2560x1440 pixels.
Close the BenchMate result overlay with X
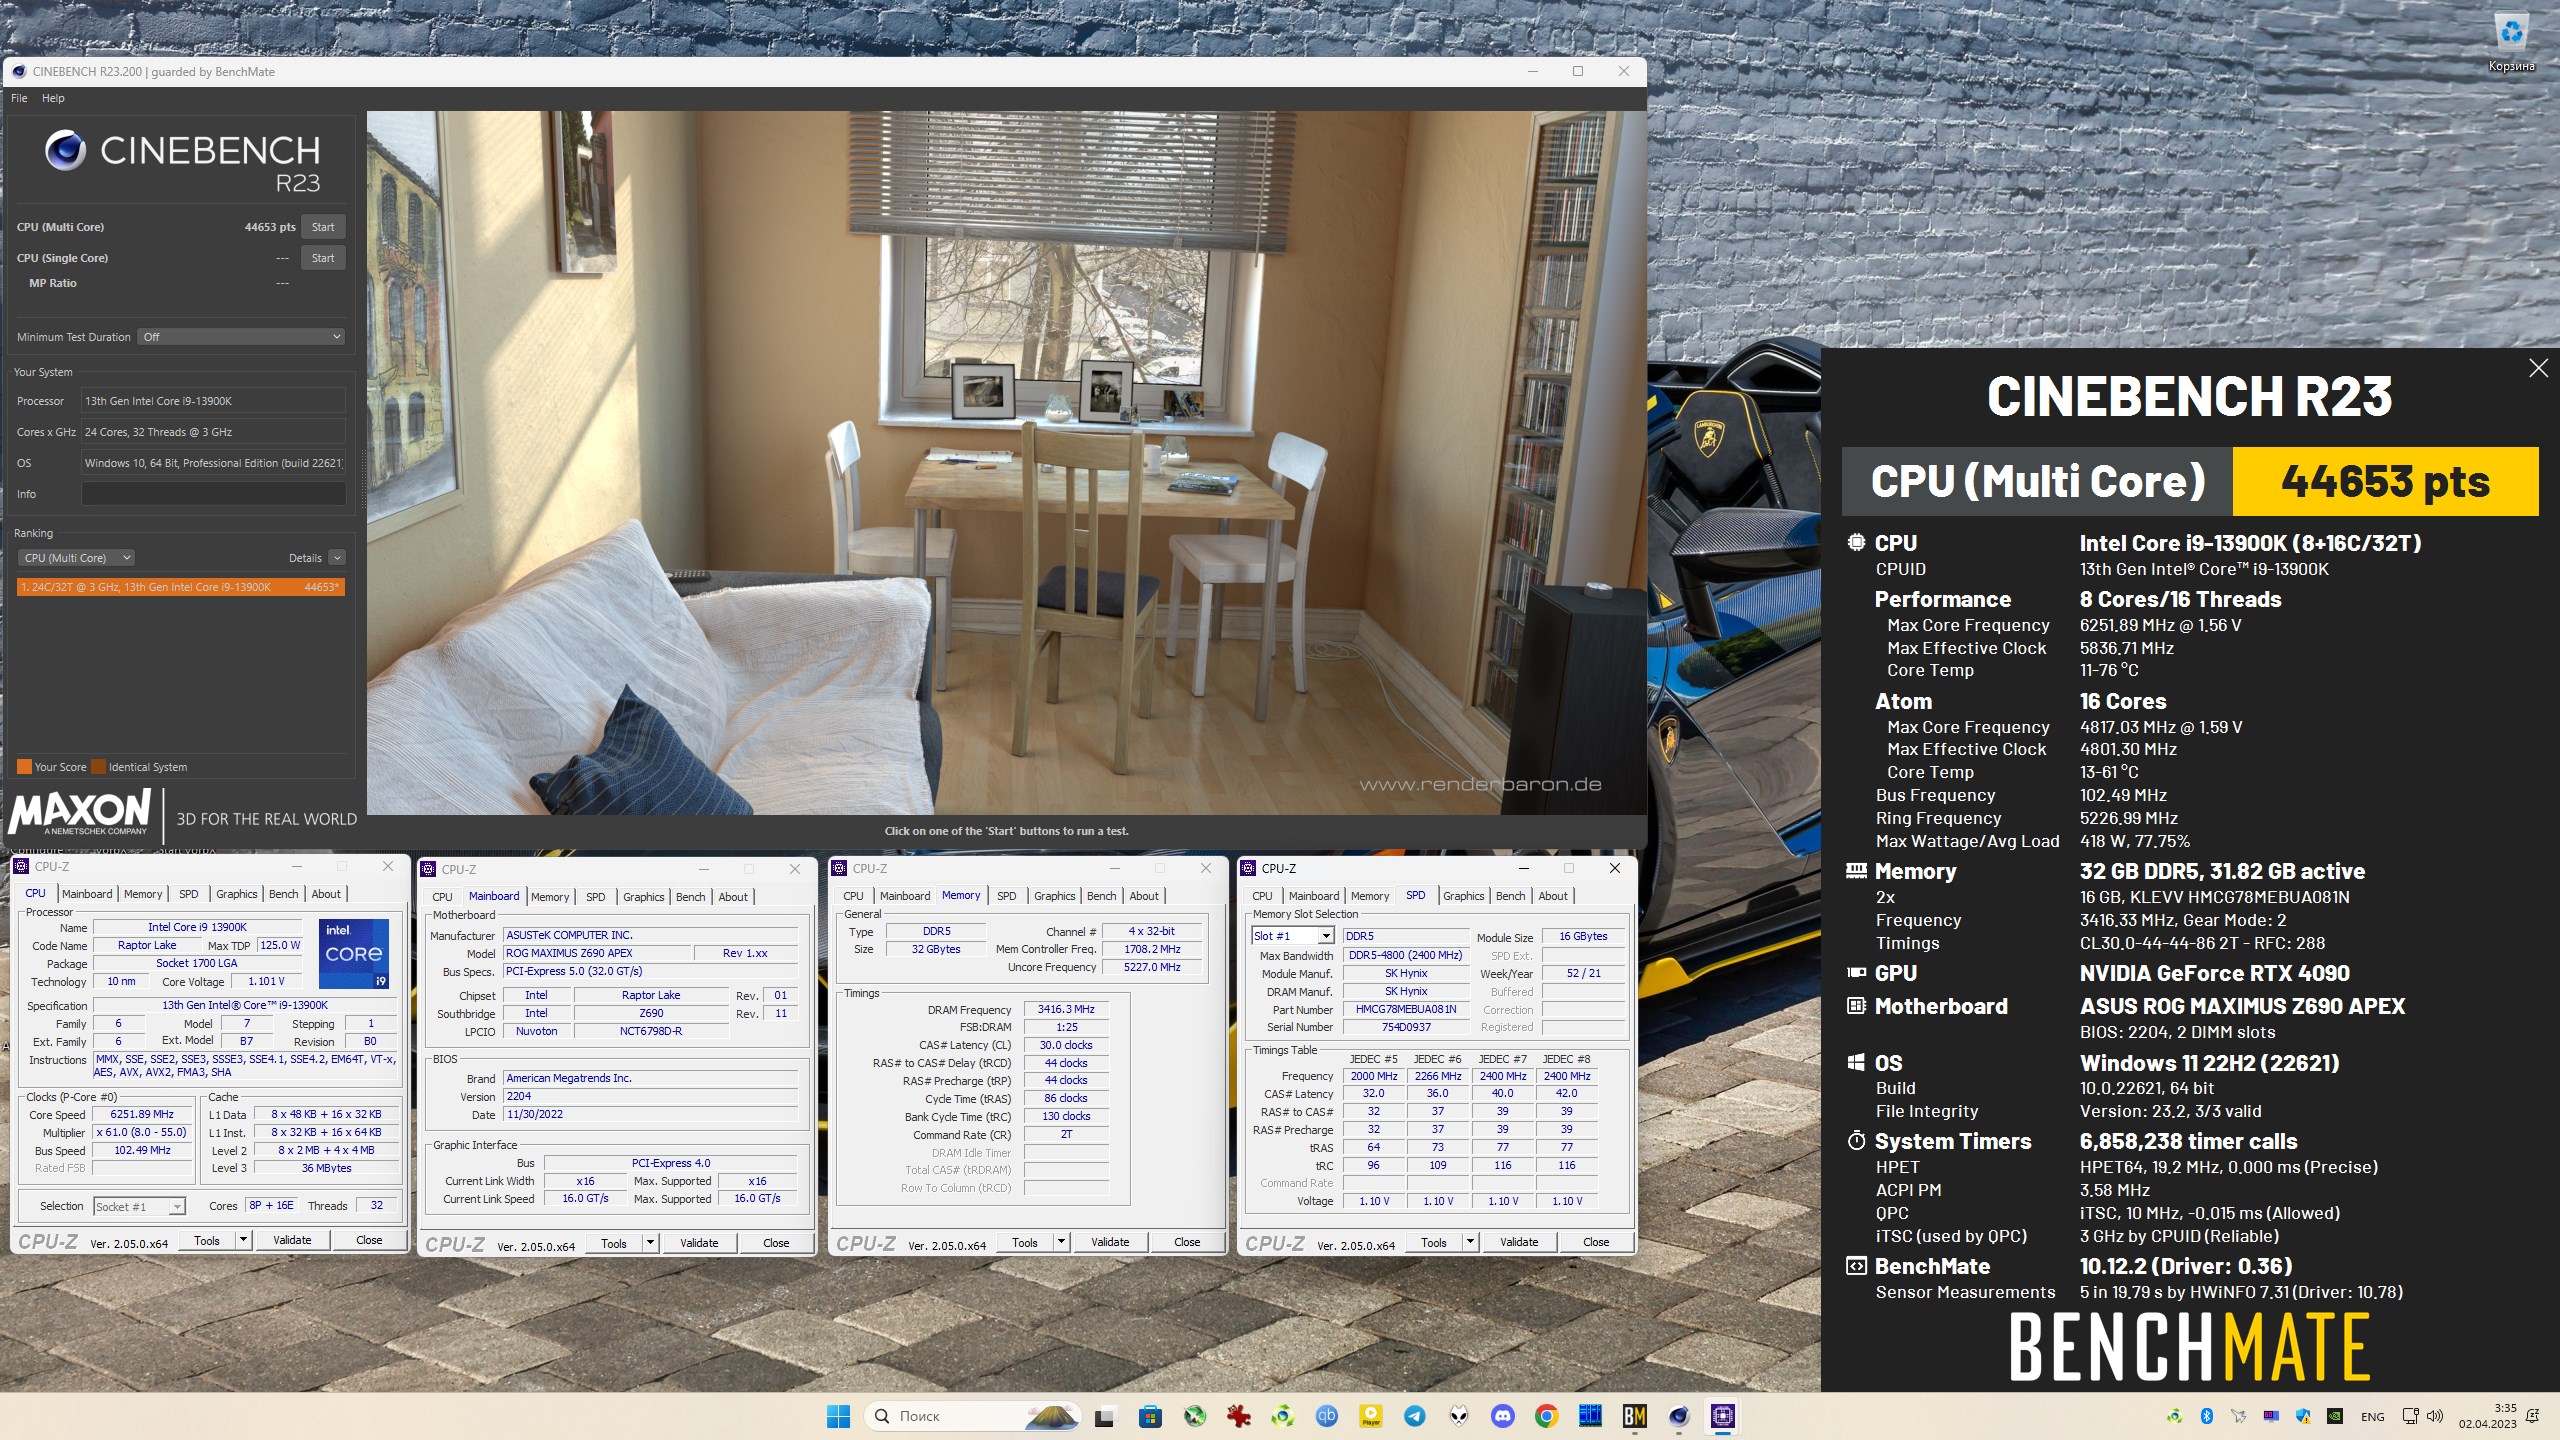pos(2538,368)
